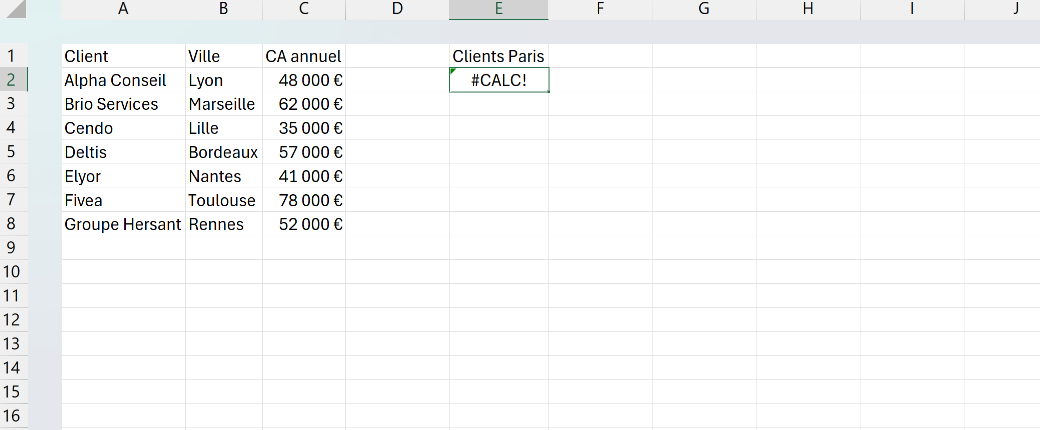Select the '78 000 €' amount cell
Viewport: 1040px width, 430px height.
304,200
